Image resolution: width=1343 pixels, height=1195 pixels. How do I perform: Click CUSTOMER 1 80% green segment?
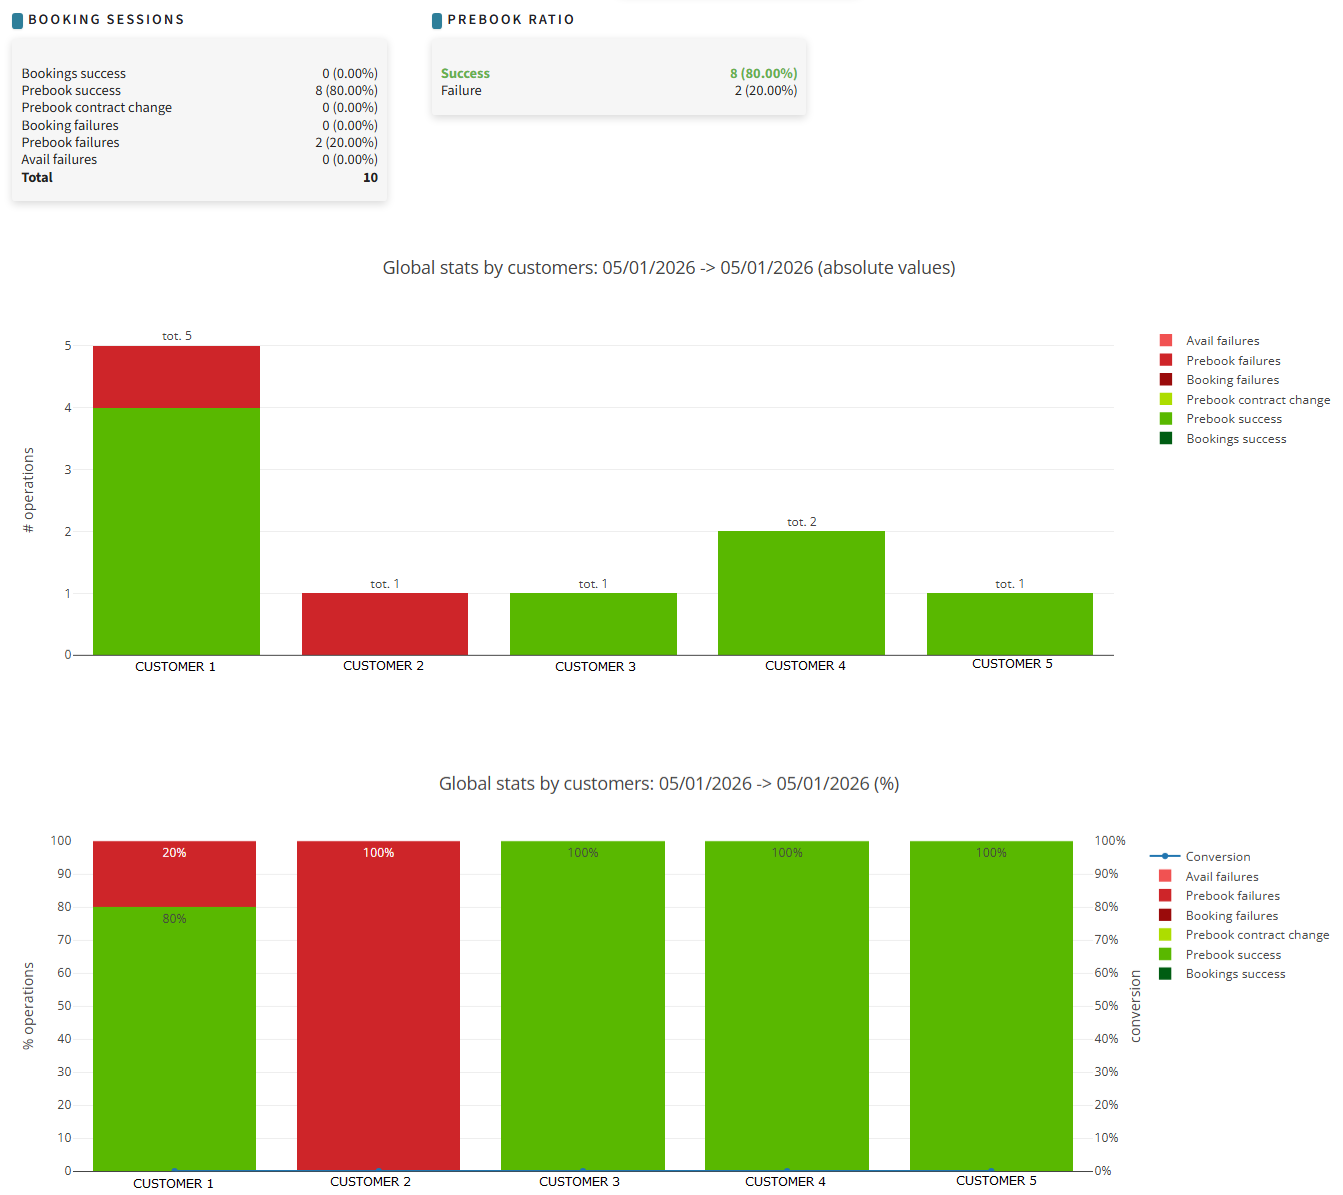[174, 1038]
